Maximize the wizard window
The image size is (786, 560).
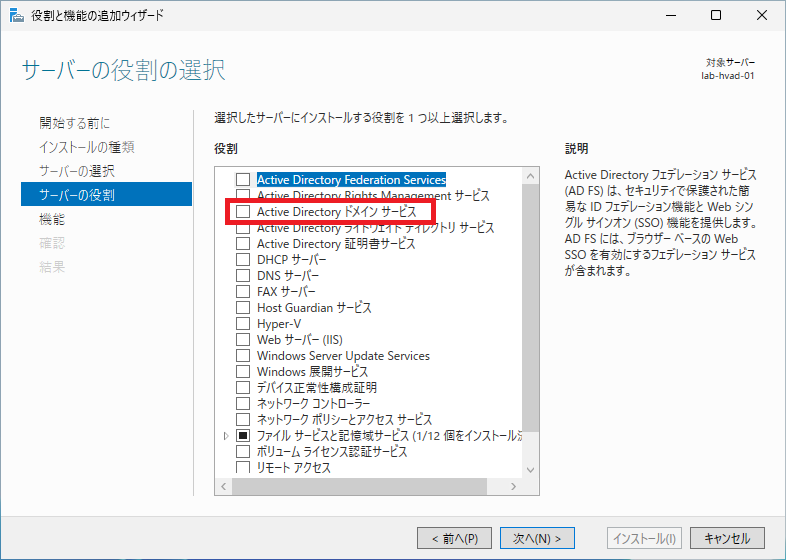(716, 15)
